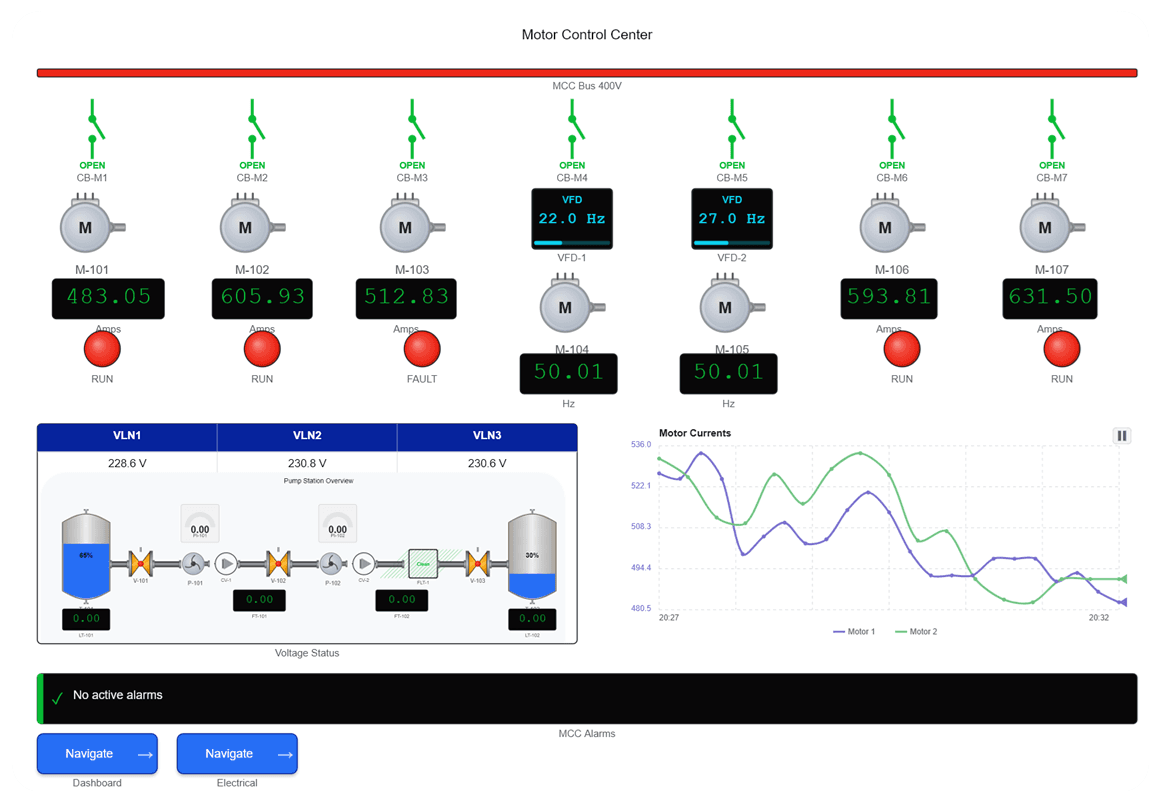Image resolution: width=1159 pixels, height=791 pixels.
Task: Click the FT-101 flow readout
Action: click(x=259, y=600)
